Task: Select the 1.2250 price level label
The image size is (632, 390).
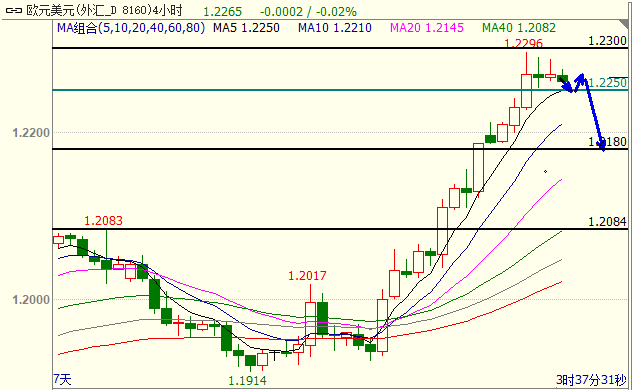Action: coord(608,83)
